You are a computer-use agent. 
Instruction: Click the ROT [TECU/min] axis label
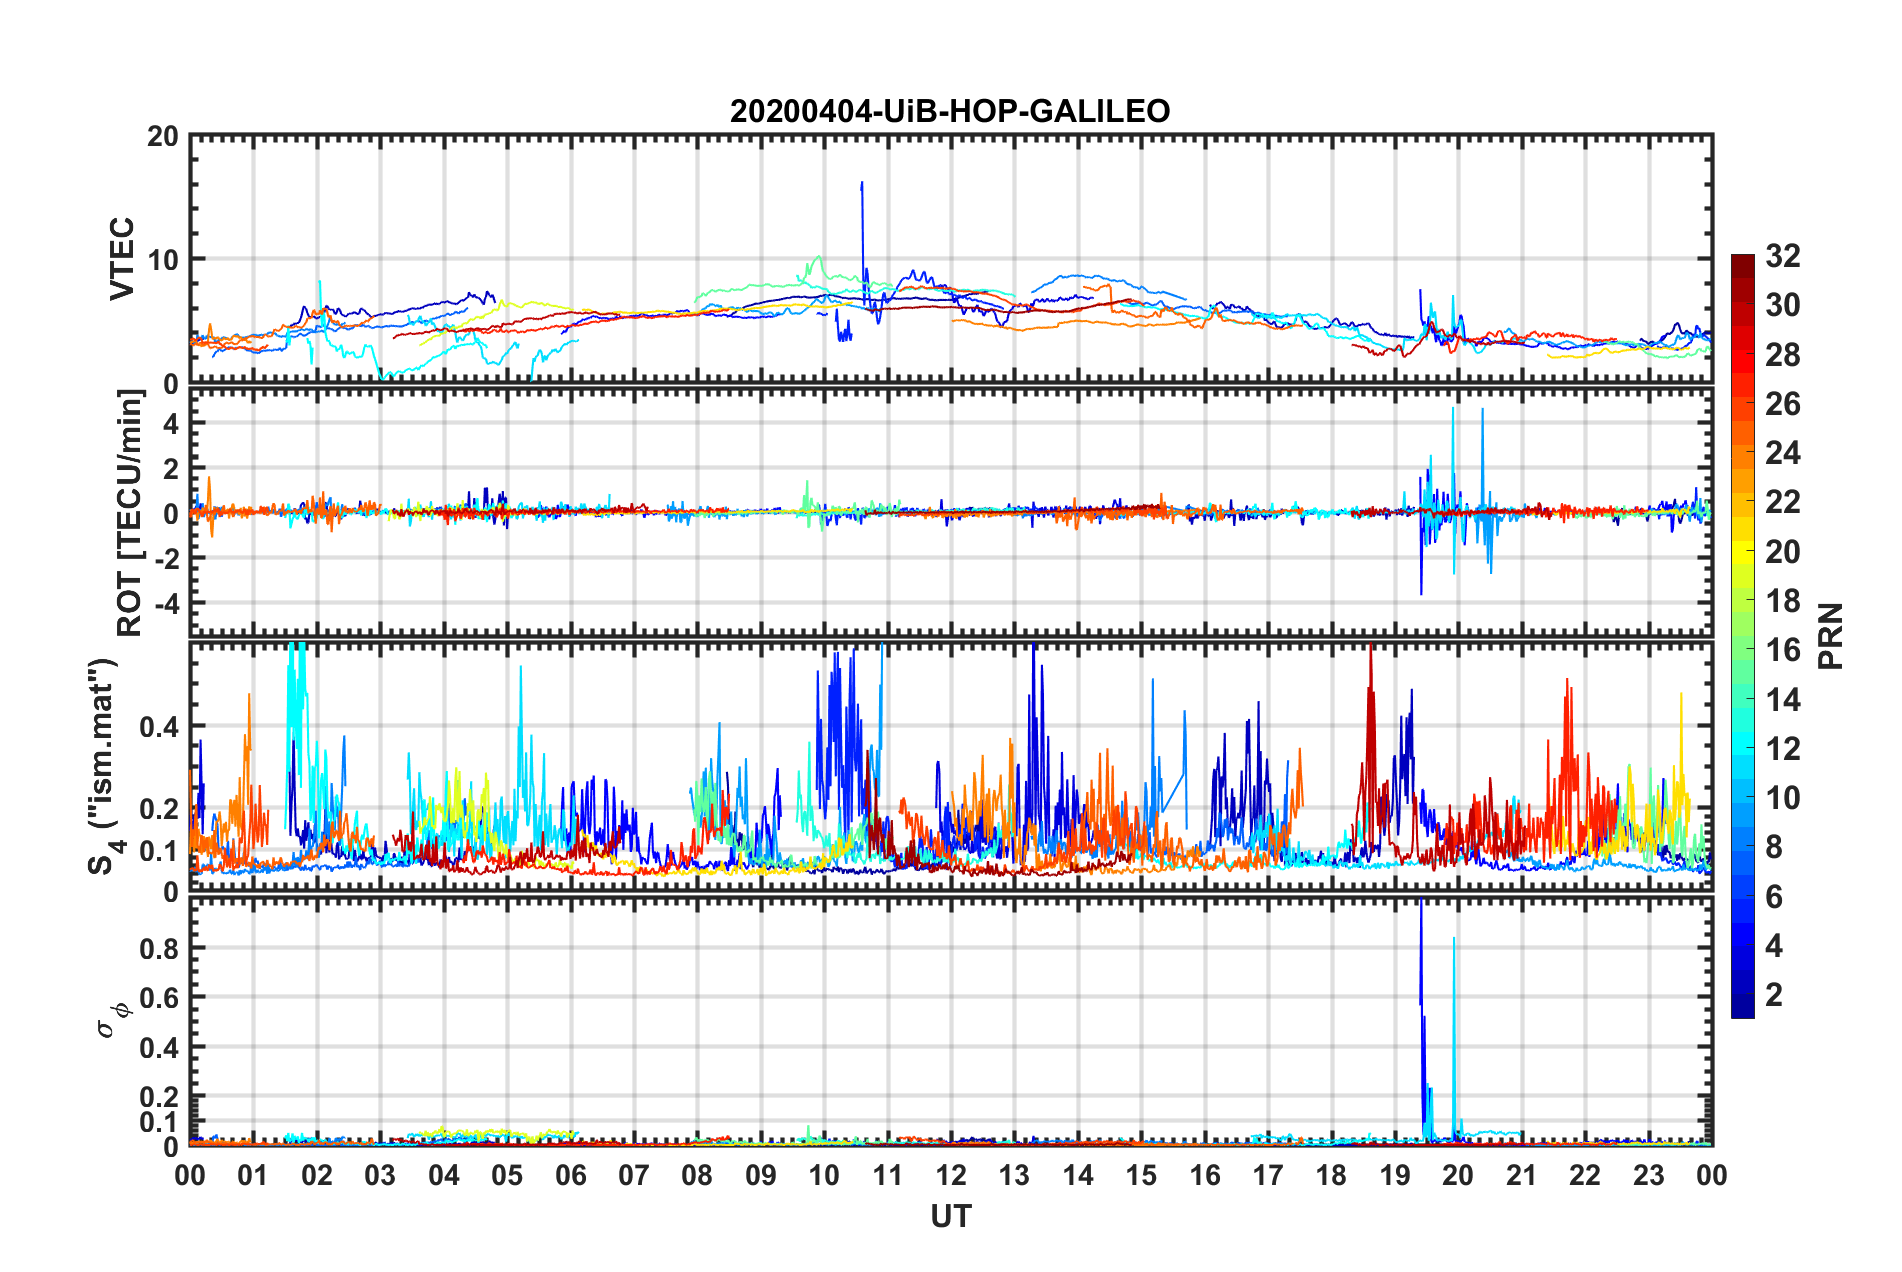click(x=130, y=513)
